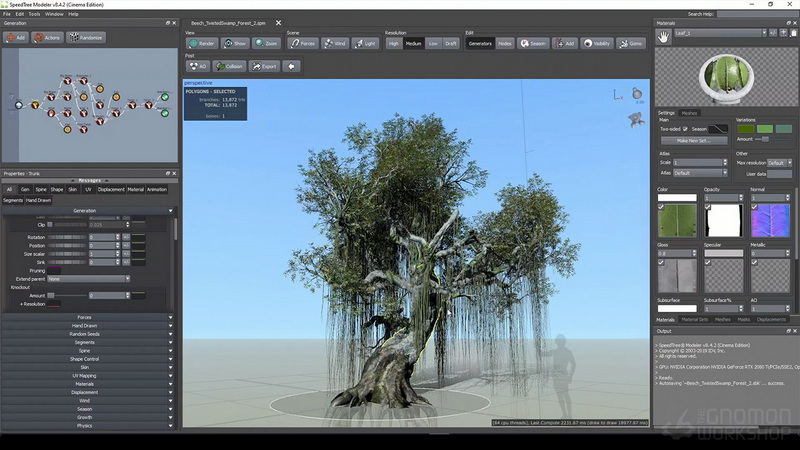Click the Atlas Scale input field

697,163
